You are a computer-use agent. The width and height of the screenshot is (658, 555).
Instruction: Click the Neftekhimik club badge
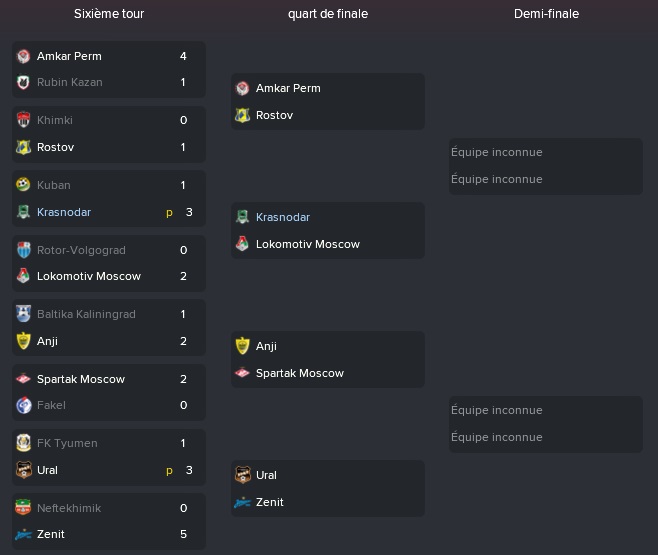(24, 508)
